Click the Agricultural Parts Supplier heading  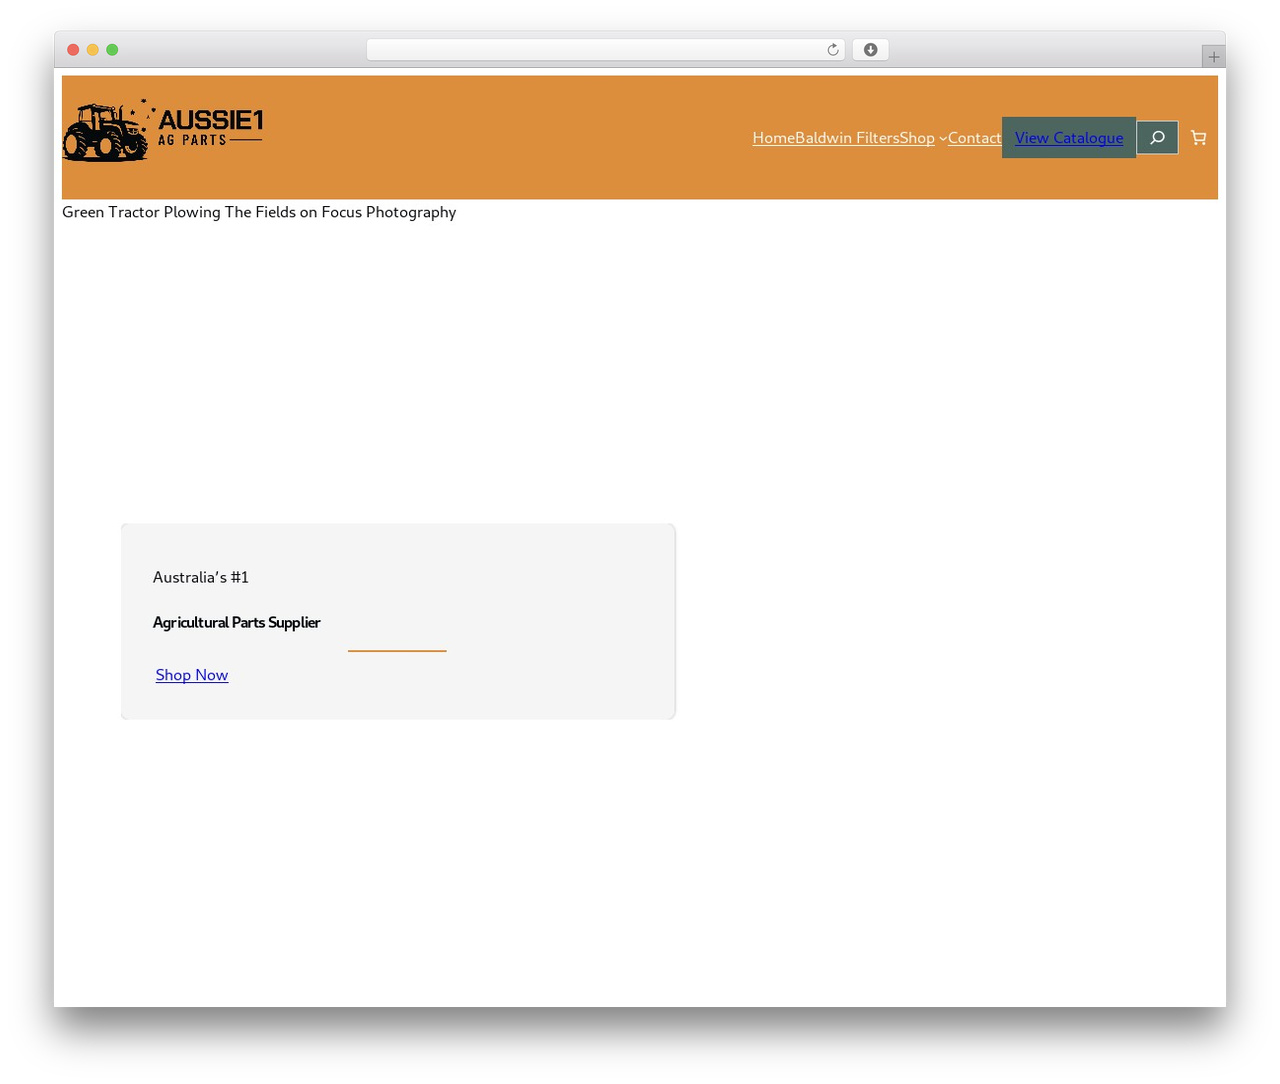[x=237, y=622]
